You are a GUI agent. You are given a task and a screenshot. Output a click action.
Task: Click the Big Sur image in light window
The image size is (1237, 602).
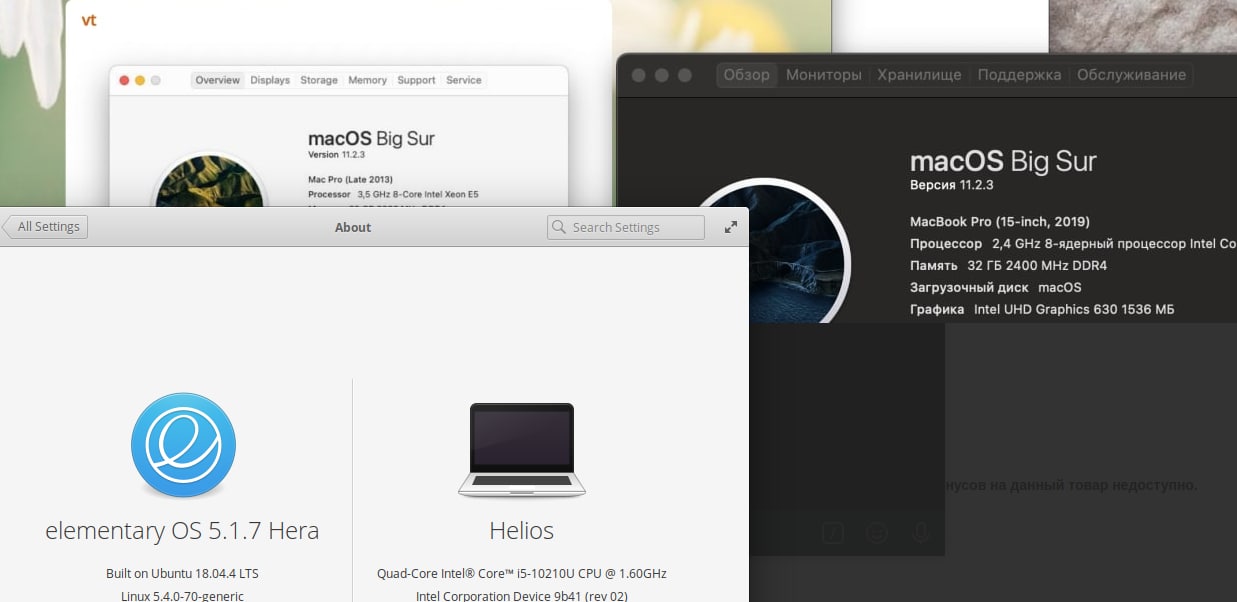pyautogui.click(x=209, y=181)
